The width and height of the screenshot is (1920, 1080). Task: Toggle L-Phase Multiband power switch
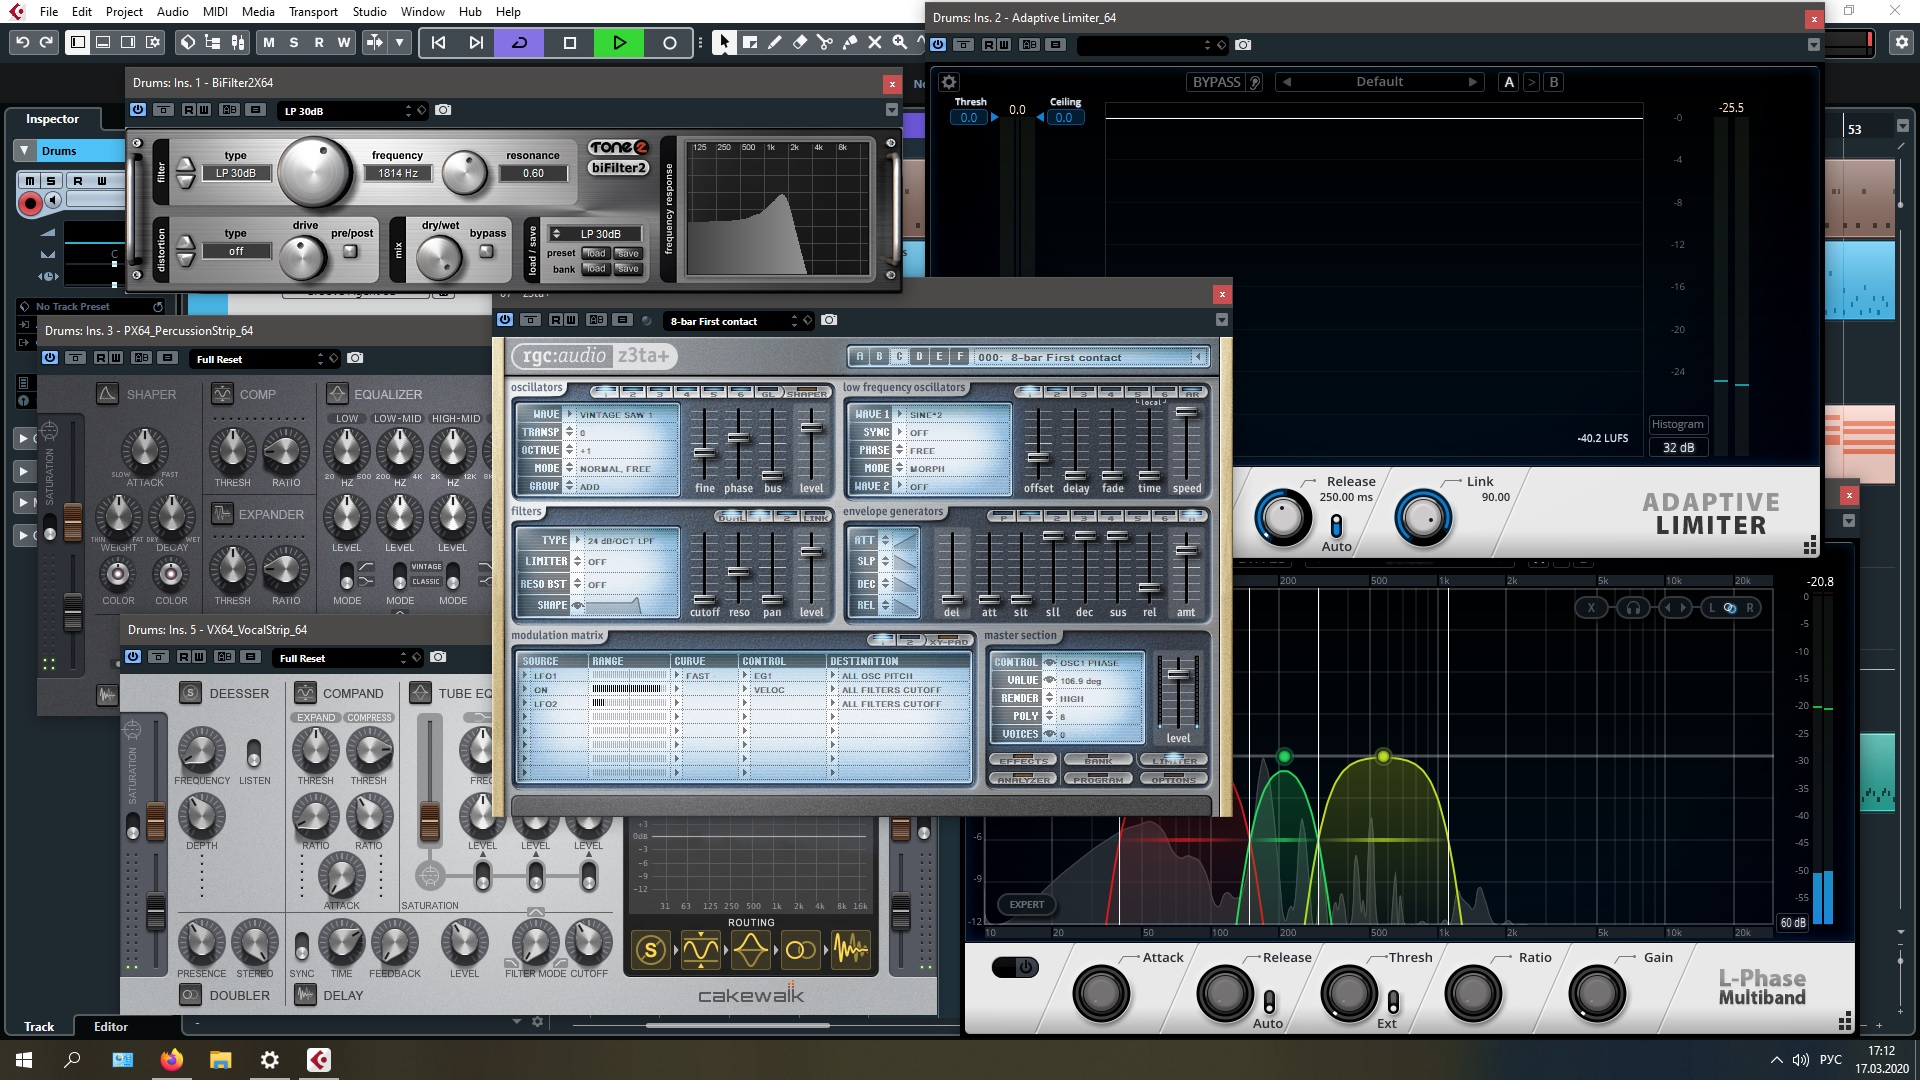[x=1015, y=967]
